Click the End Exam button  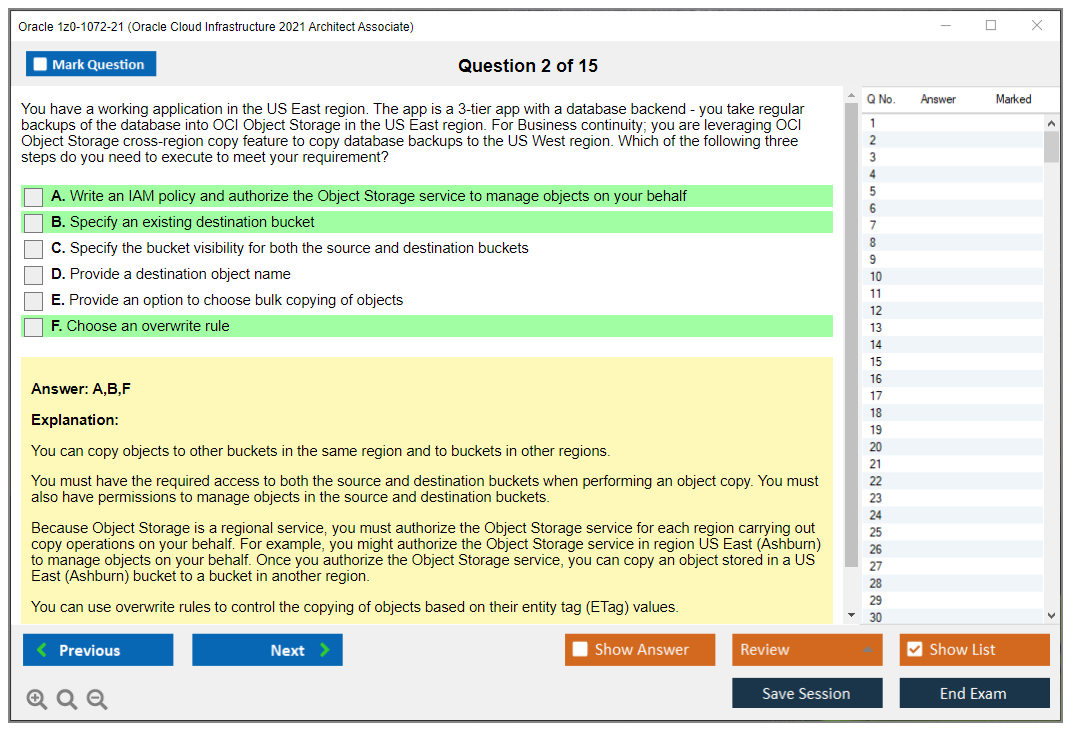click(x=973, y=693)
